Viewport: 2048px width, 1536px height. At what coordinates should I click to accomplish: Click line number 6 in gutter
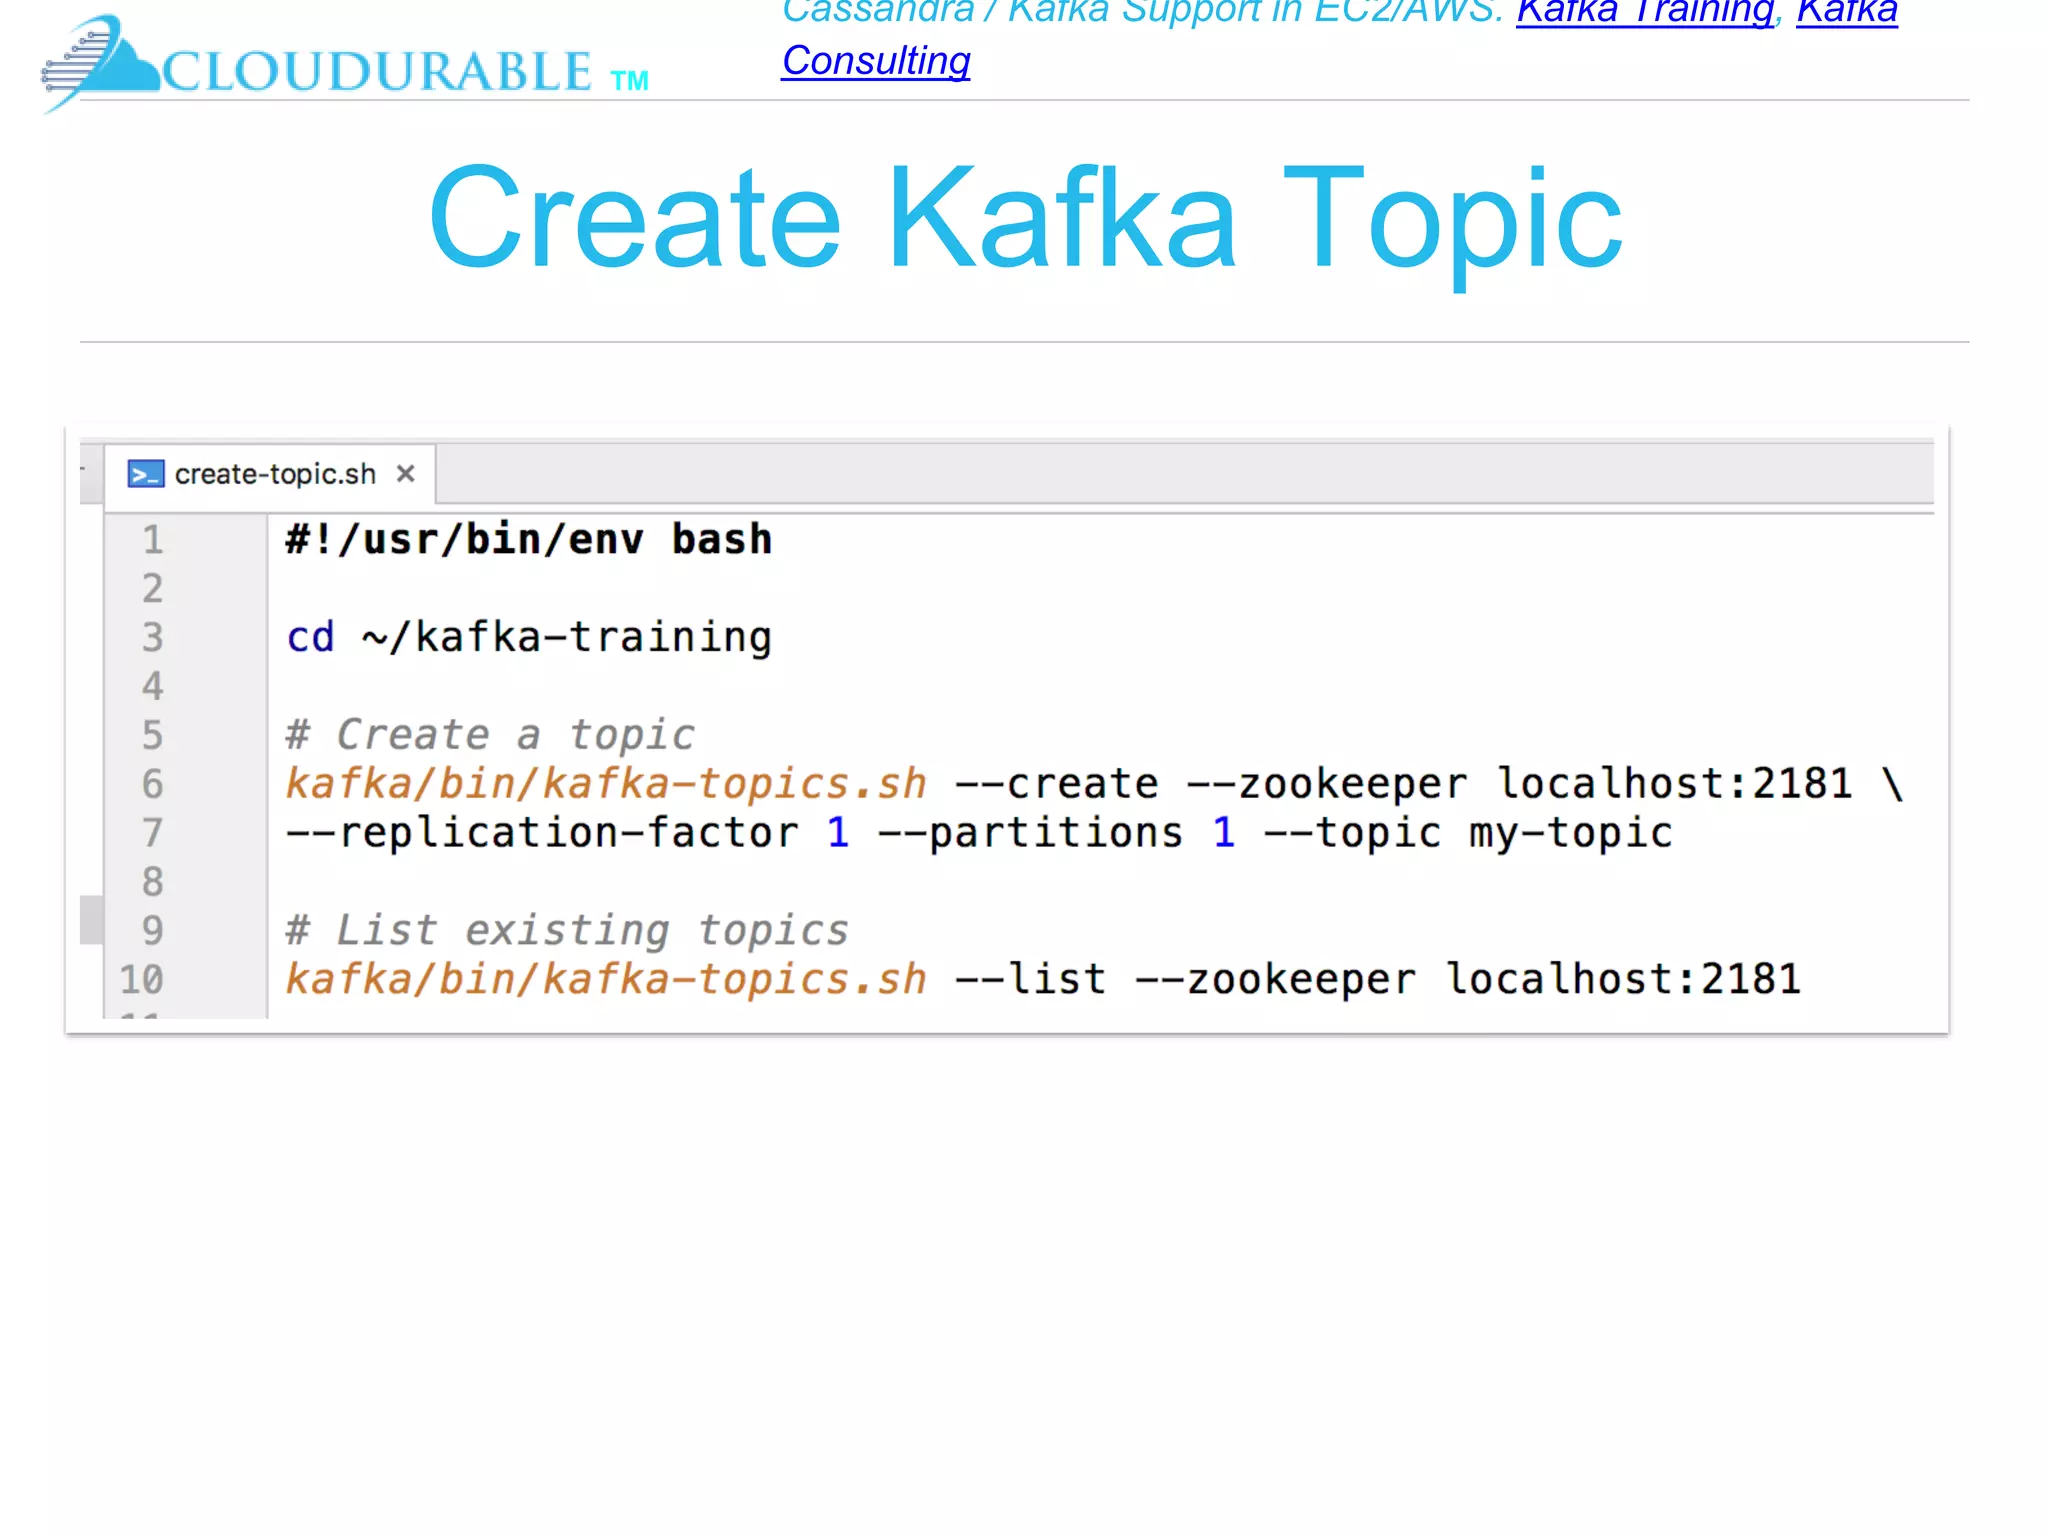tap(152, 784)
